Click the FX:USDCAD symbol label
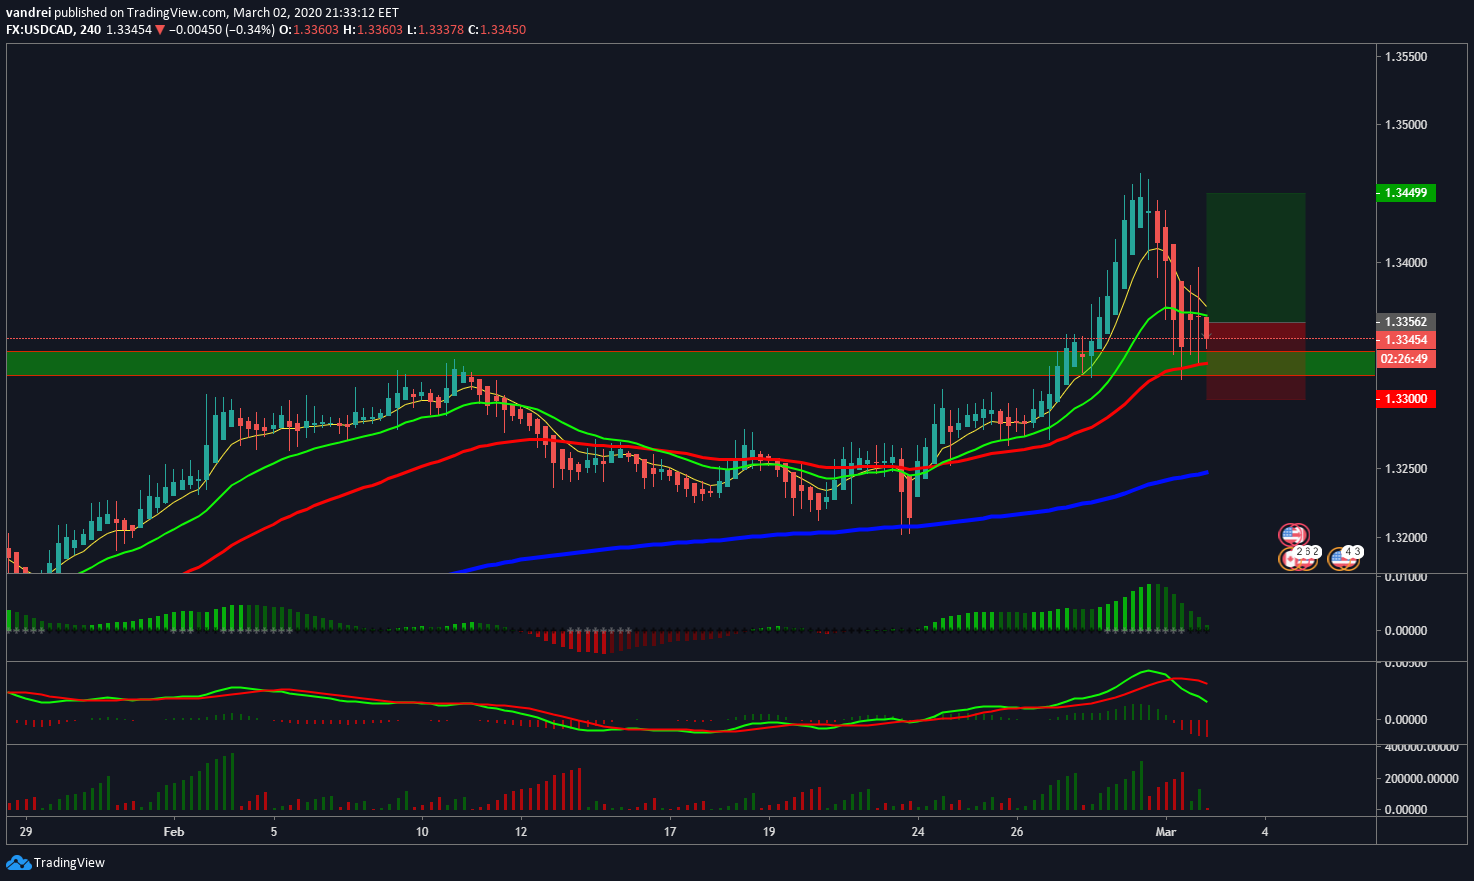Image resolution: width=1474 pixels, height=881 pixels. pos(38,30)
